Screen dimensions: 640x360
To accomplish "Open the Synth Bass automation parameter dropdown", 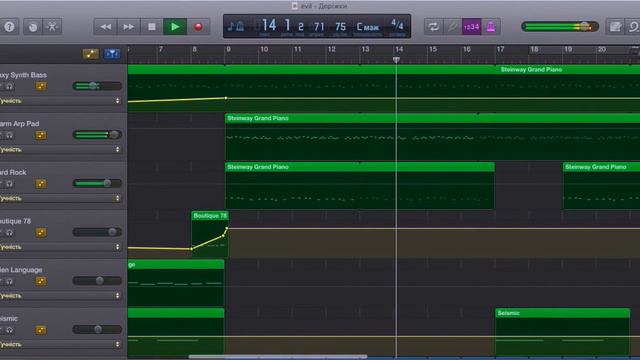I will [61, 101].
